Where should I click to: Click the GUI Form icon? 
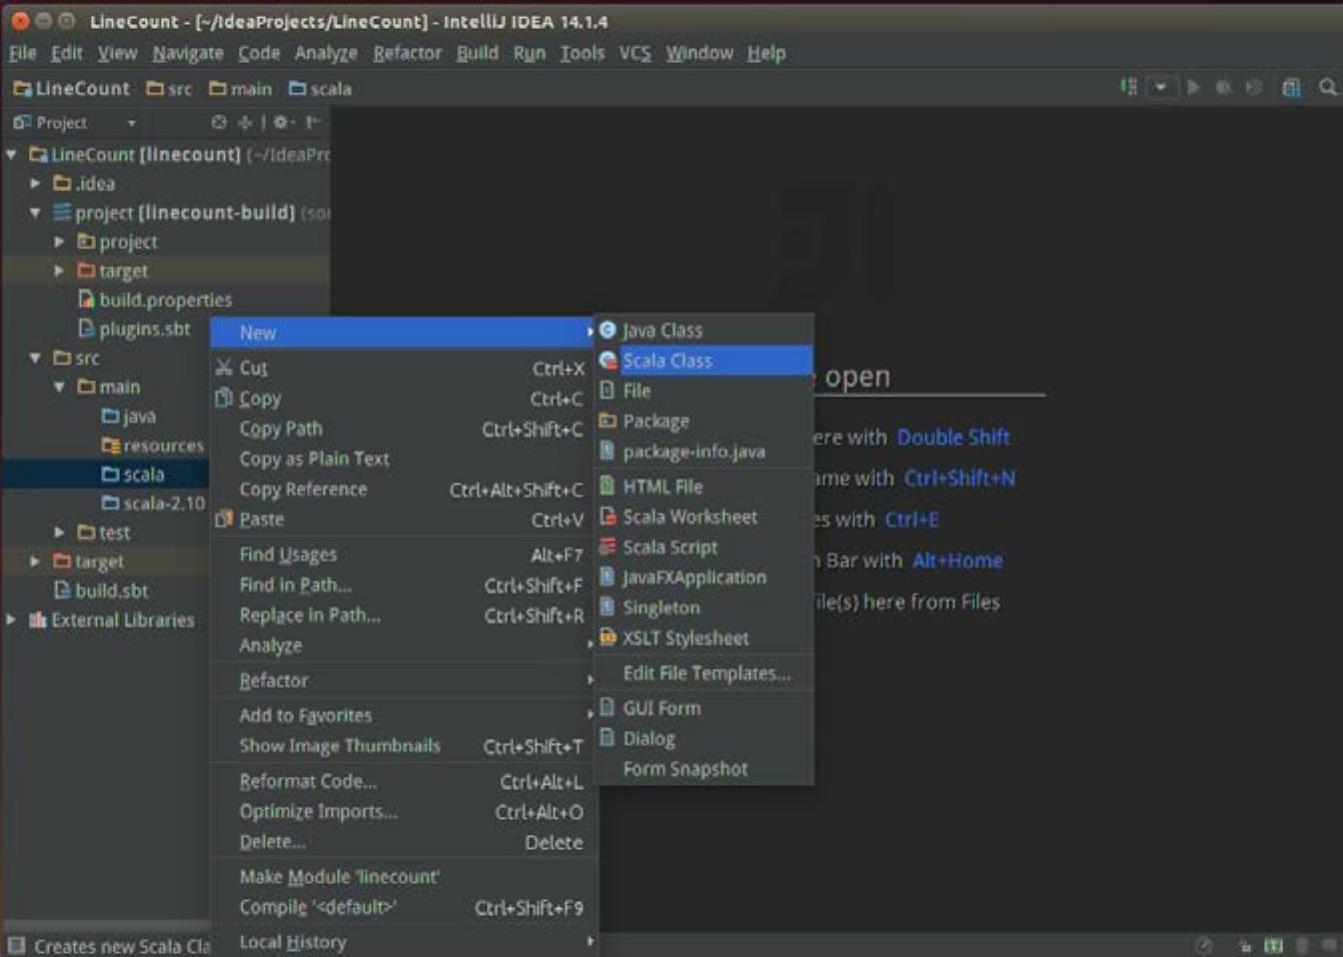(x=607, y=708)
